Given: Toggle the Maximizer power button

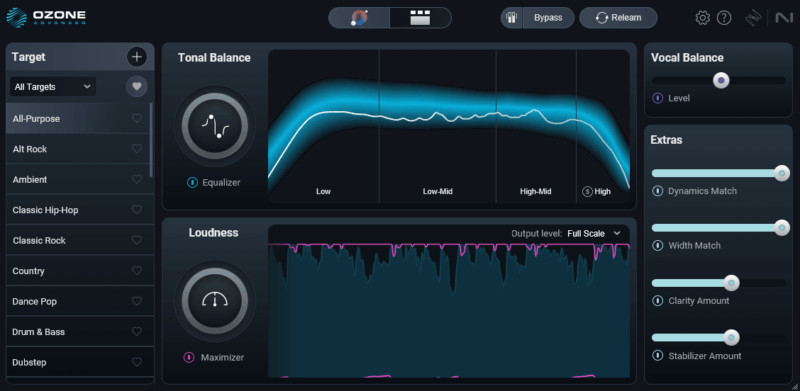Looking at the screenshot, I should [x=189, y=357].
